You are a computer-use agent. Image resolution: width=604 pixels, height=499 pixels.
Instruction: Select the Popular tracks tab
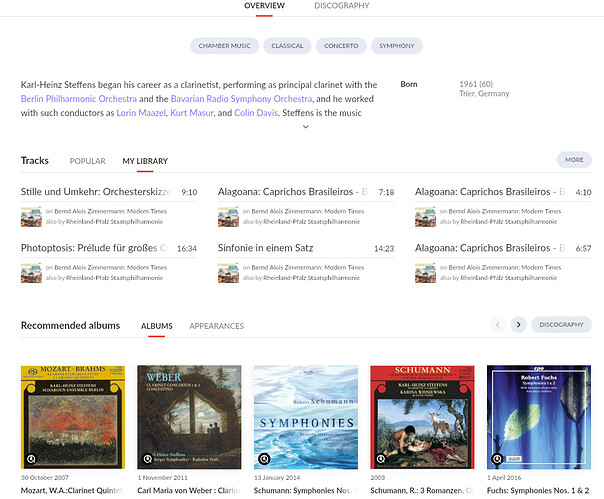[x=87, y=161]
